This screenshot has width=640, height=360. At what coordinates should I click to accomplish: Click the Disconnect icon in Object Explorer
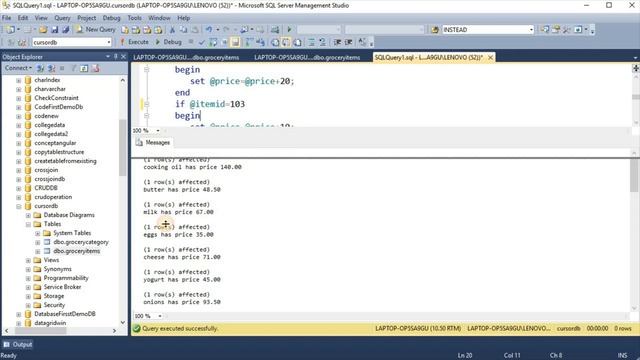(x=51, y=68)
